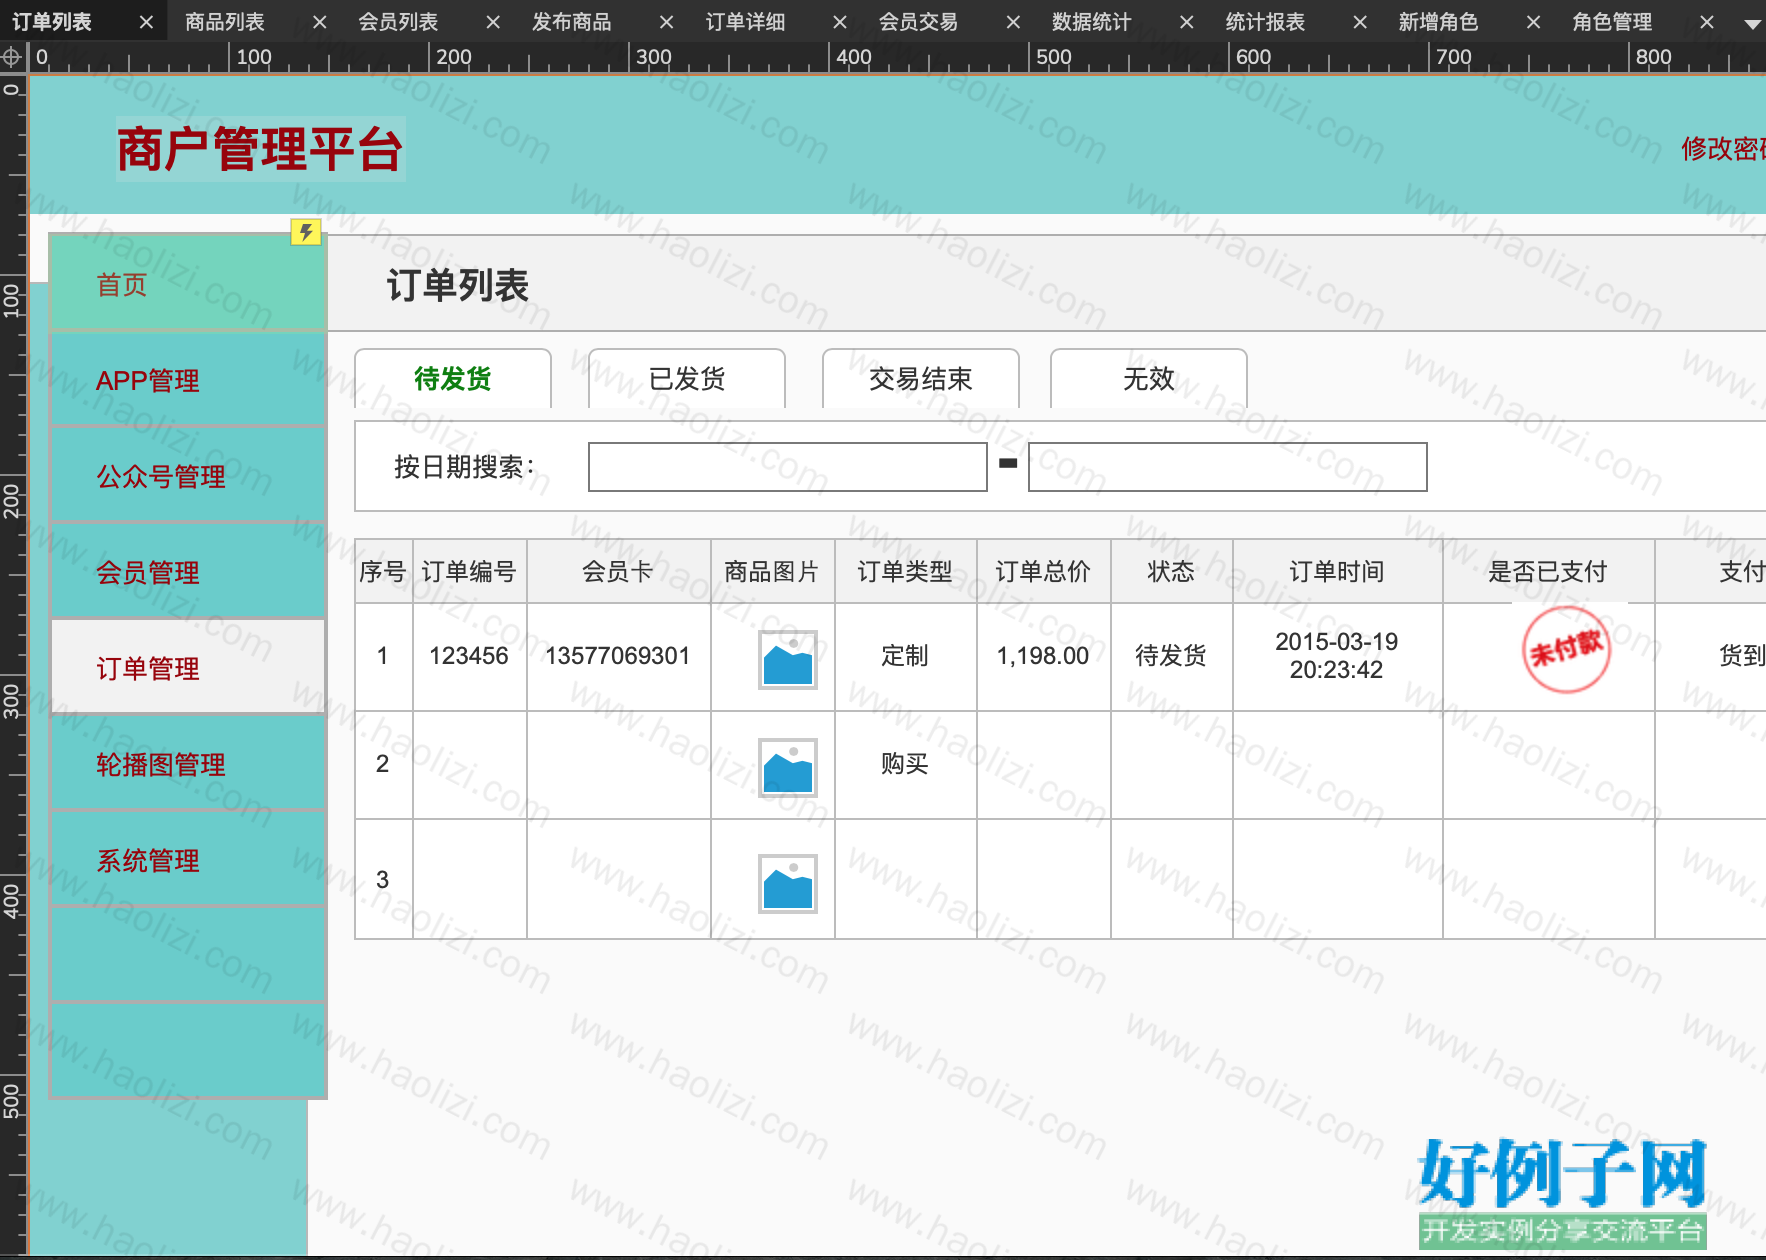Image resolution: width=1766 pixels, height=1260 pixels.
Task: Click member card 13577069301
Action: (618, 656)
